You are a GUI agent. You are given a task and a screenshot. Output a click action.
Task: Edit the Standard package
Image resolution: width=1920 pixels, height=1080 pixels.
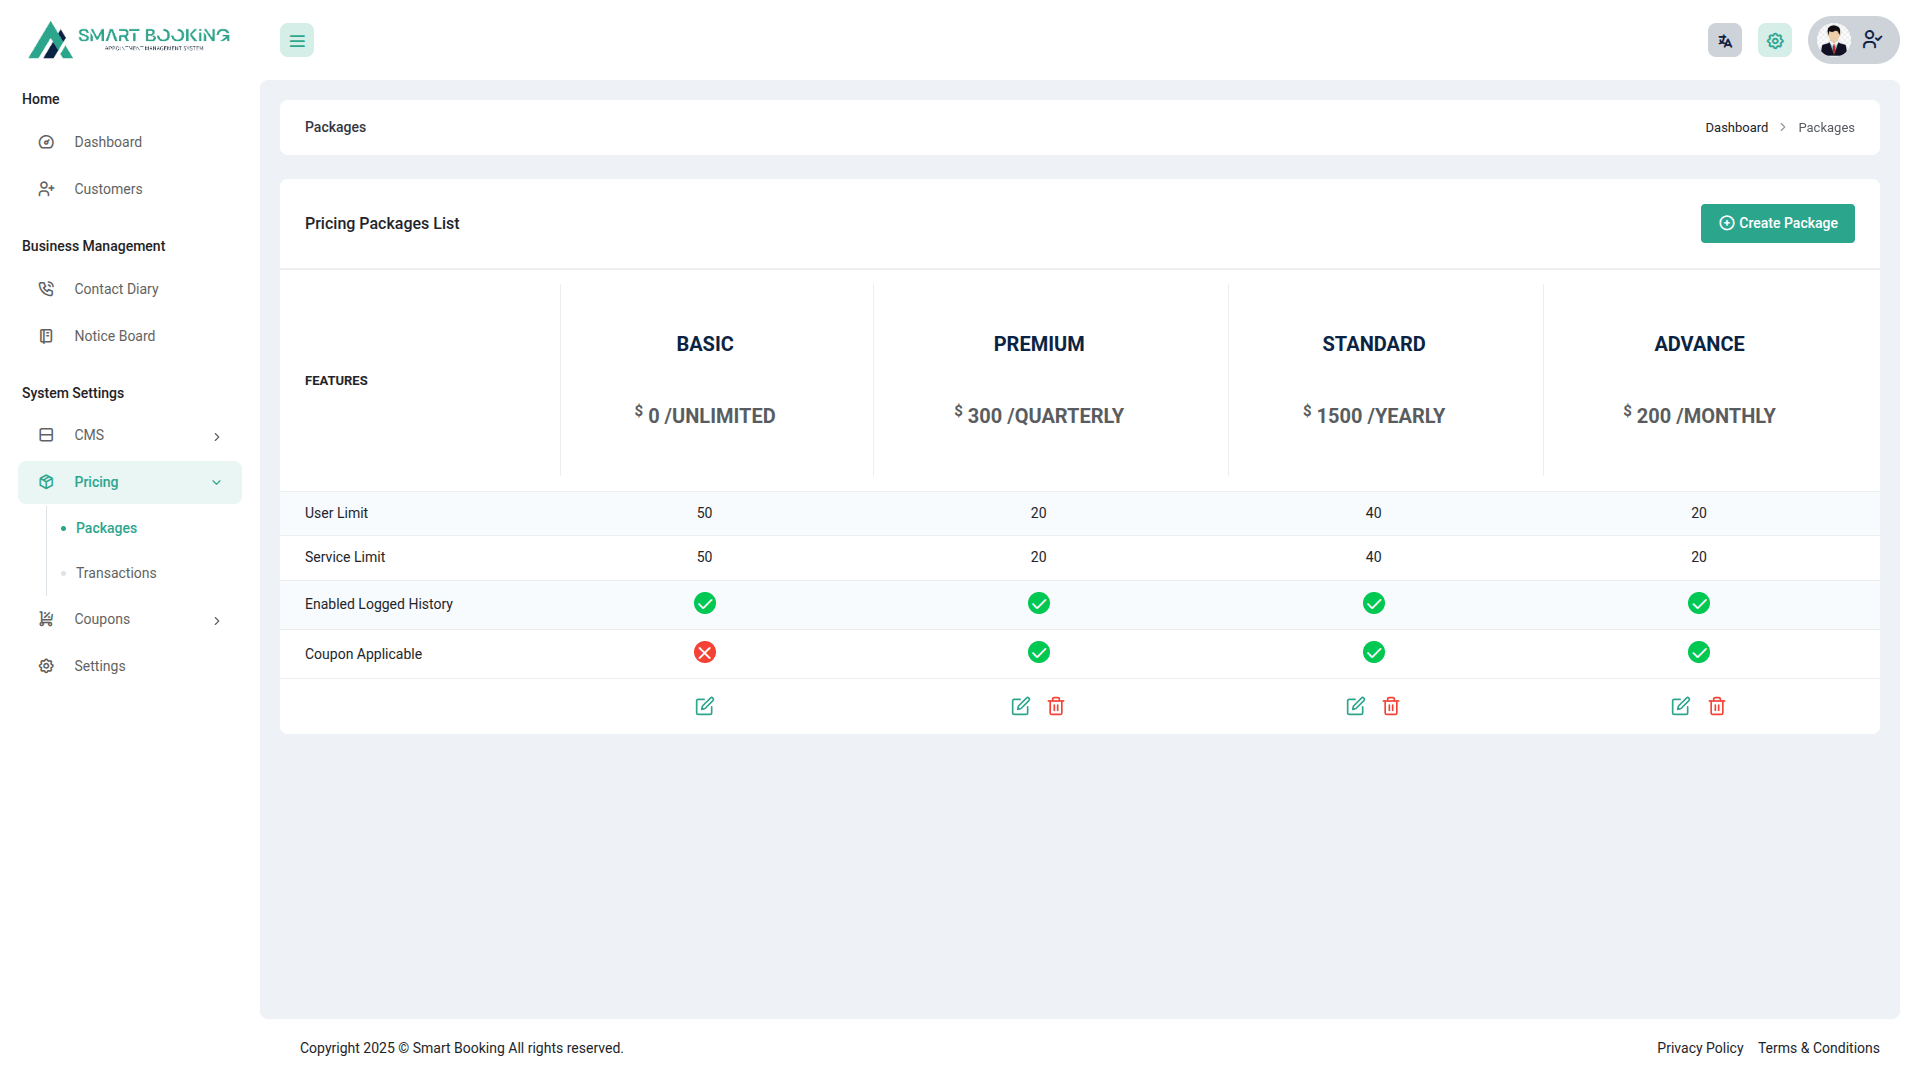[1355, 706]
